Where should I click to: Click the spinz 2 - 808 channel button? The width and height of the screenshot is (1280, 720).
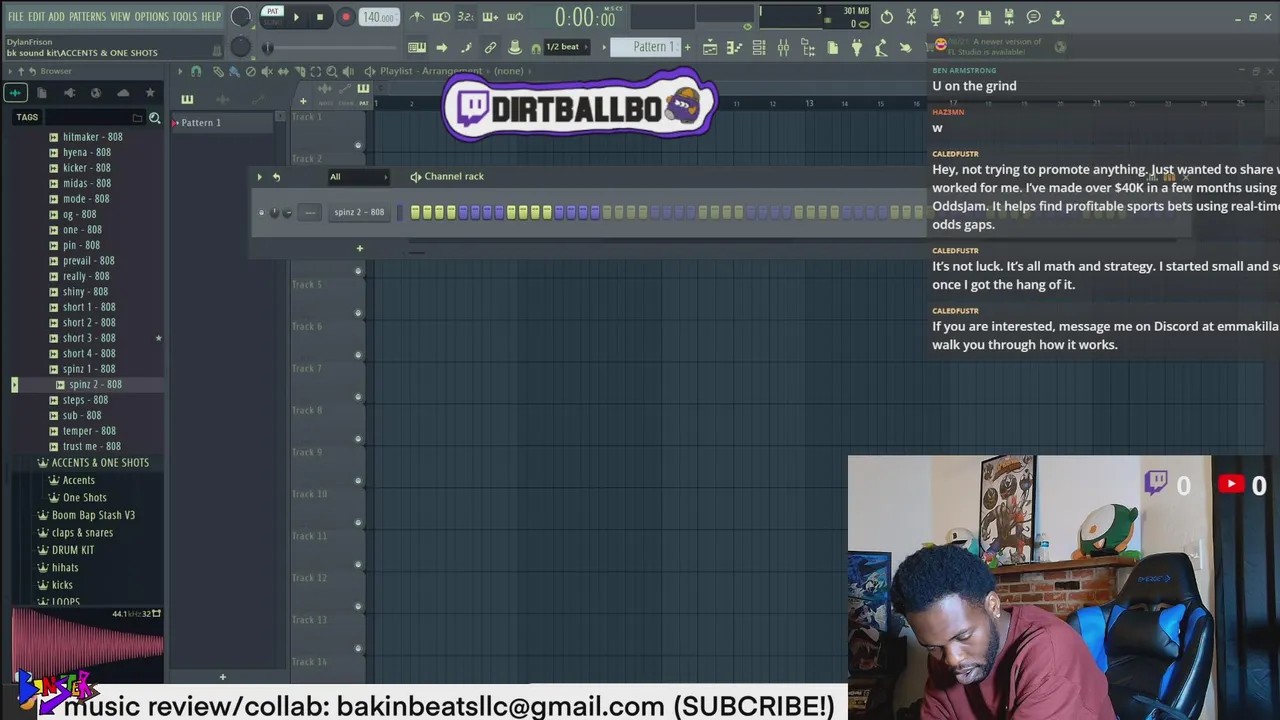pos(359,212)
